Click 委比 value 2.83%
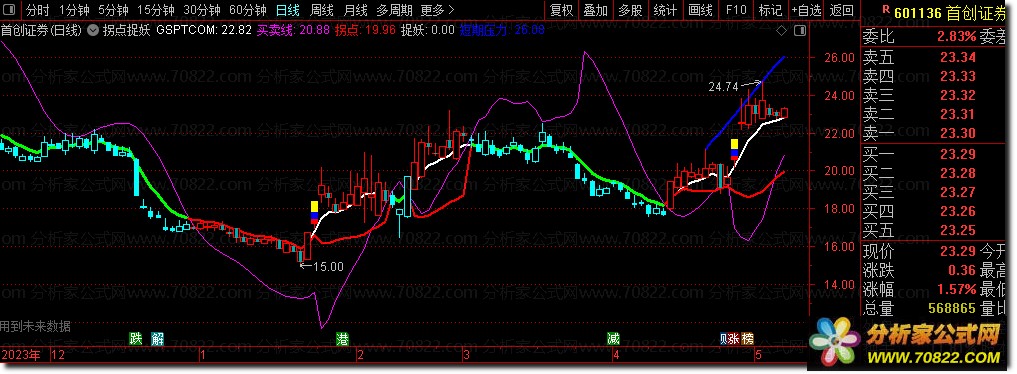 coord(957,36)
